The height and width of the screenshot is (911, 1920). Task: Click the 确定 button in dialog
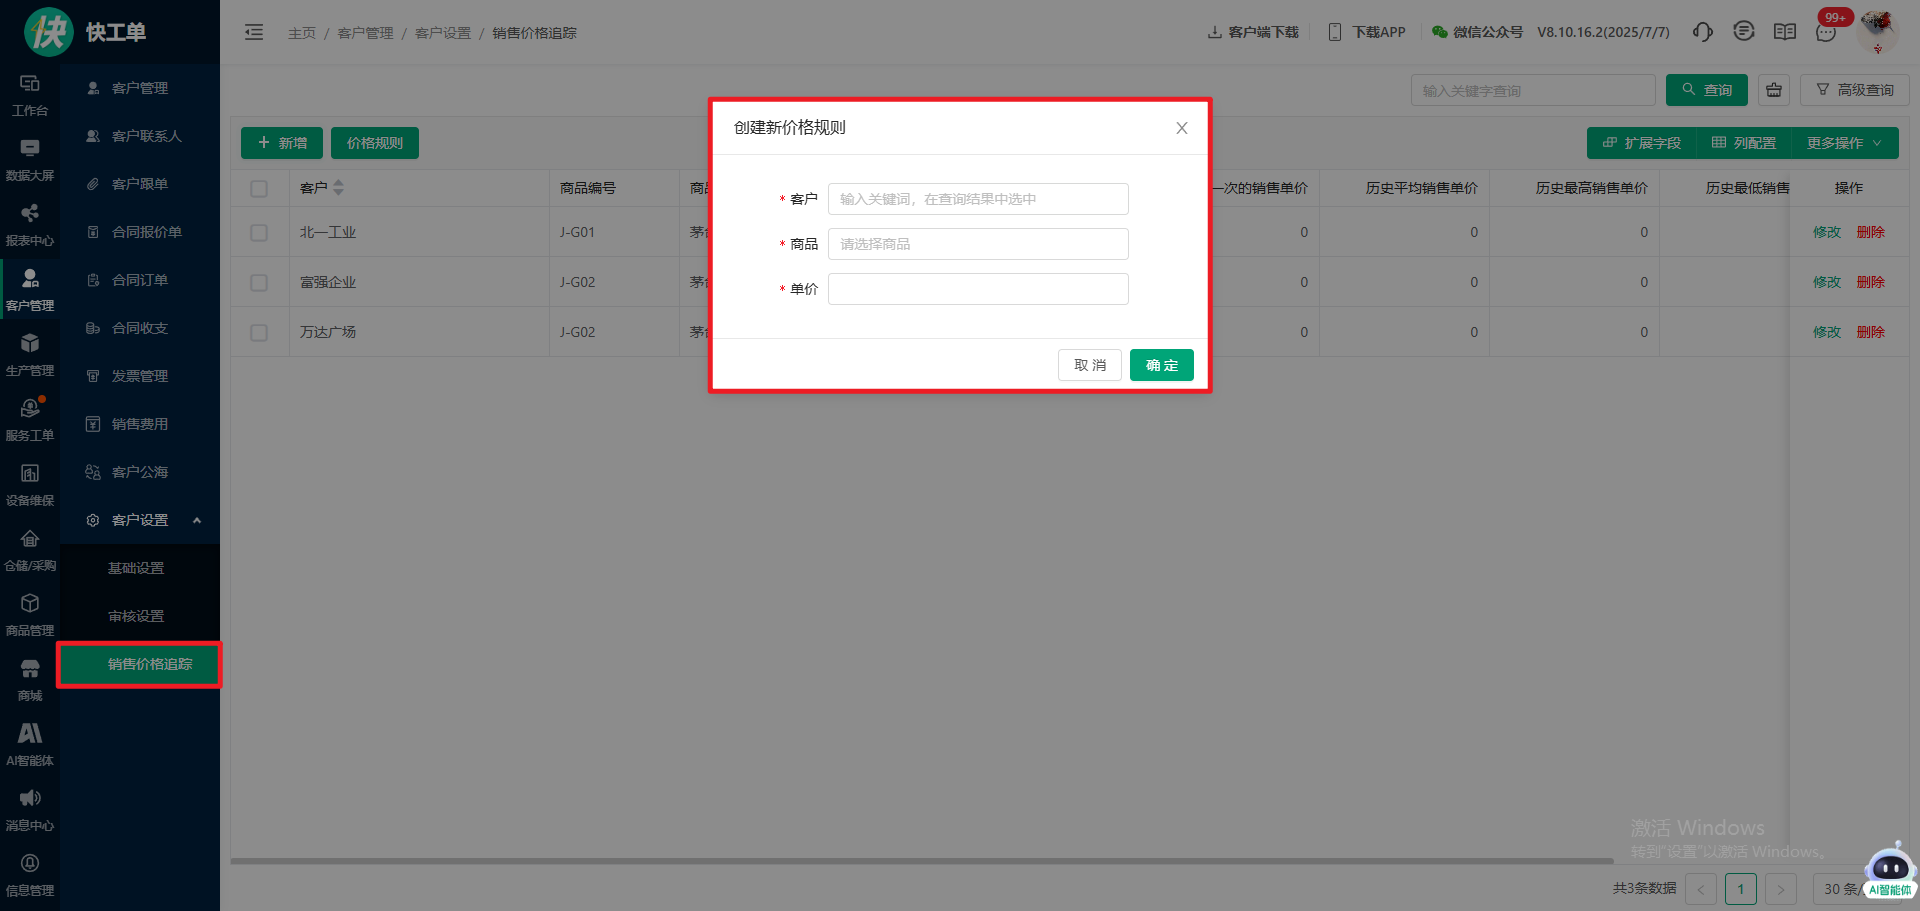(1161, 365)
